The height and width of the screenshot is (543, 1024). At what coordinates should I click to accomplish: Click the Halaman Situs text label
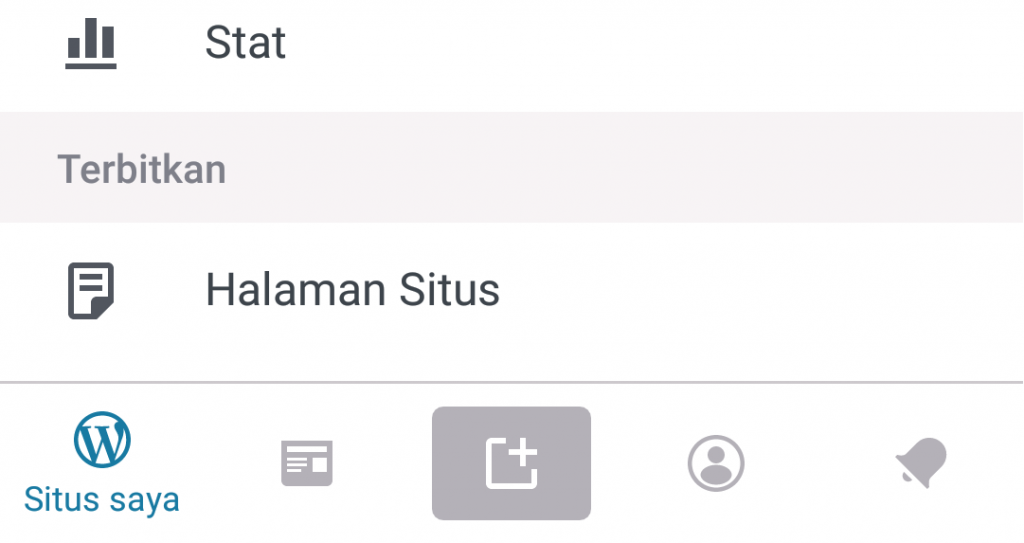[x=353, y=290]
